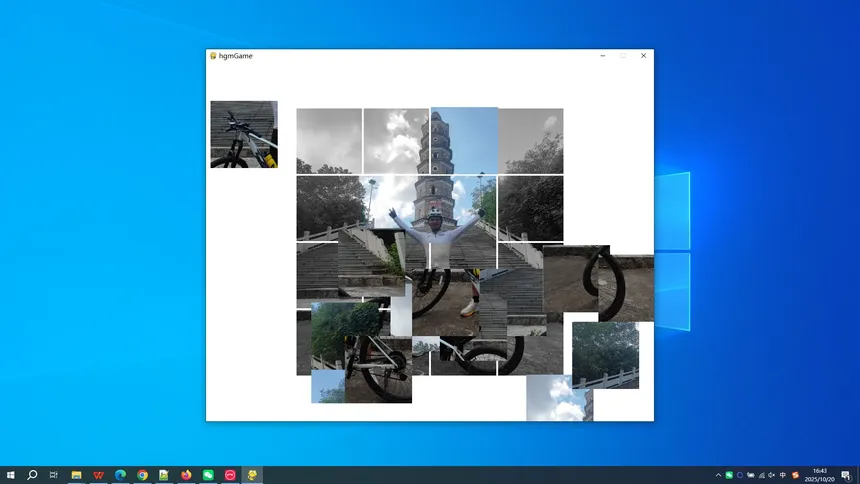Select the colored pagoda top puzzle piece
Screen dimensions: 860x484
(x=464, y=140)
